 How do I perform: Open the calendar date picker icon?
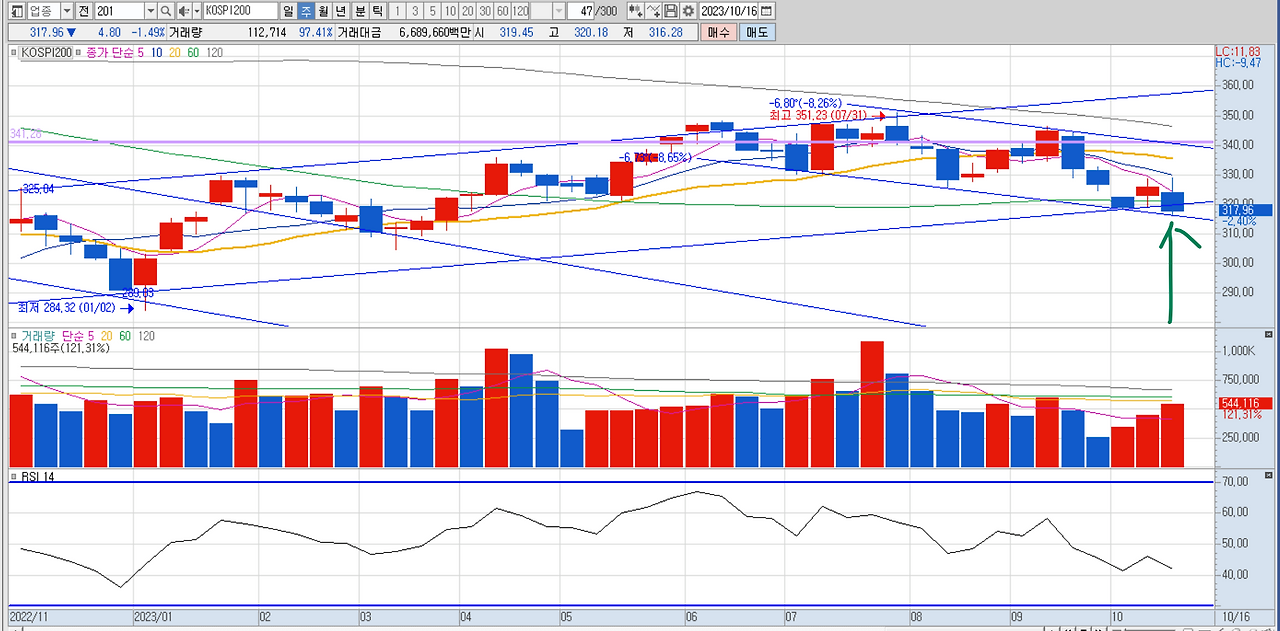766,10
